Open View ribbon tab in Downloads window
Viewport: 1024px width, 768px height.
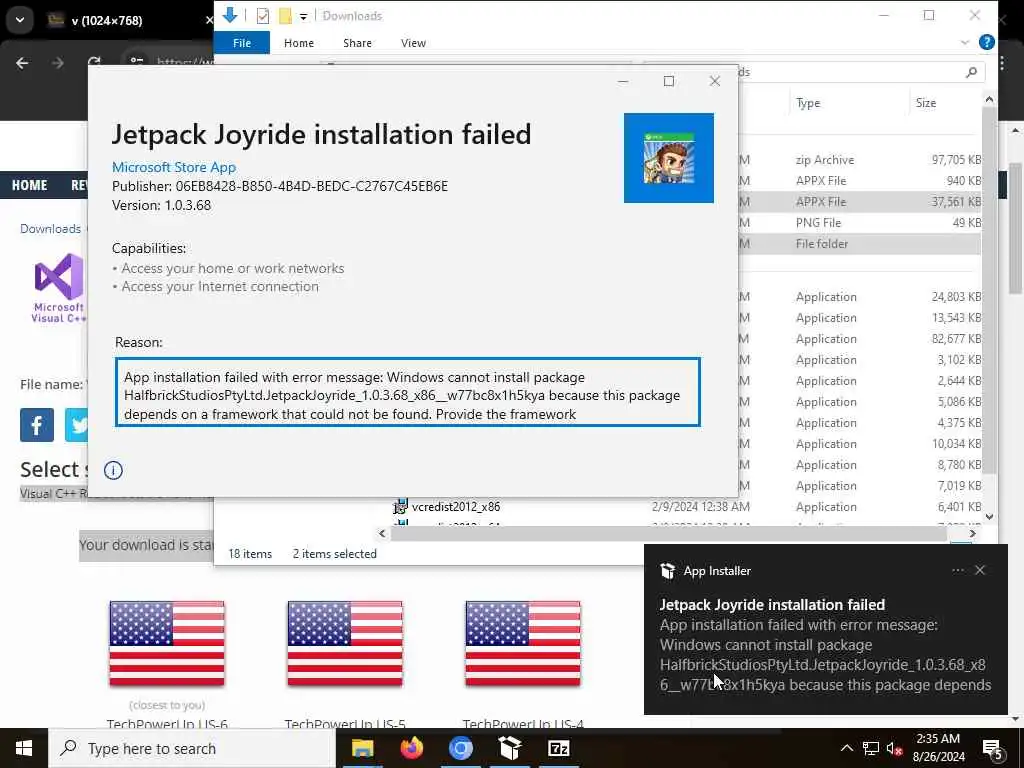pyautogui.click(x=413, y=43)
